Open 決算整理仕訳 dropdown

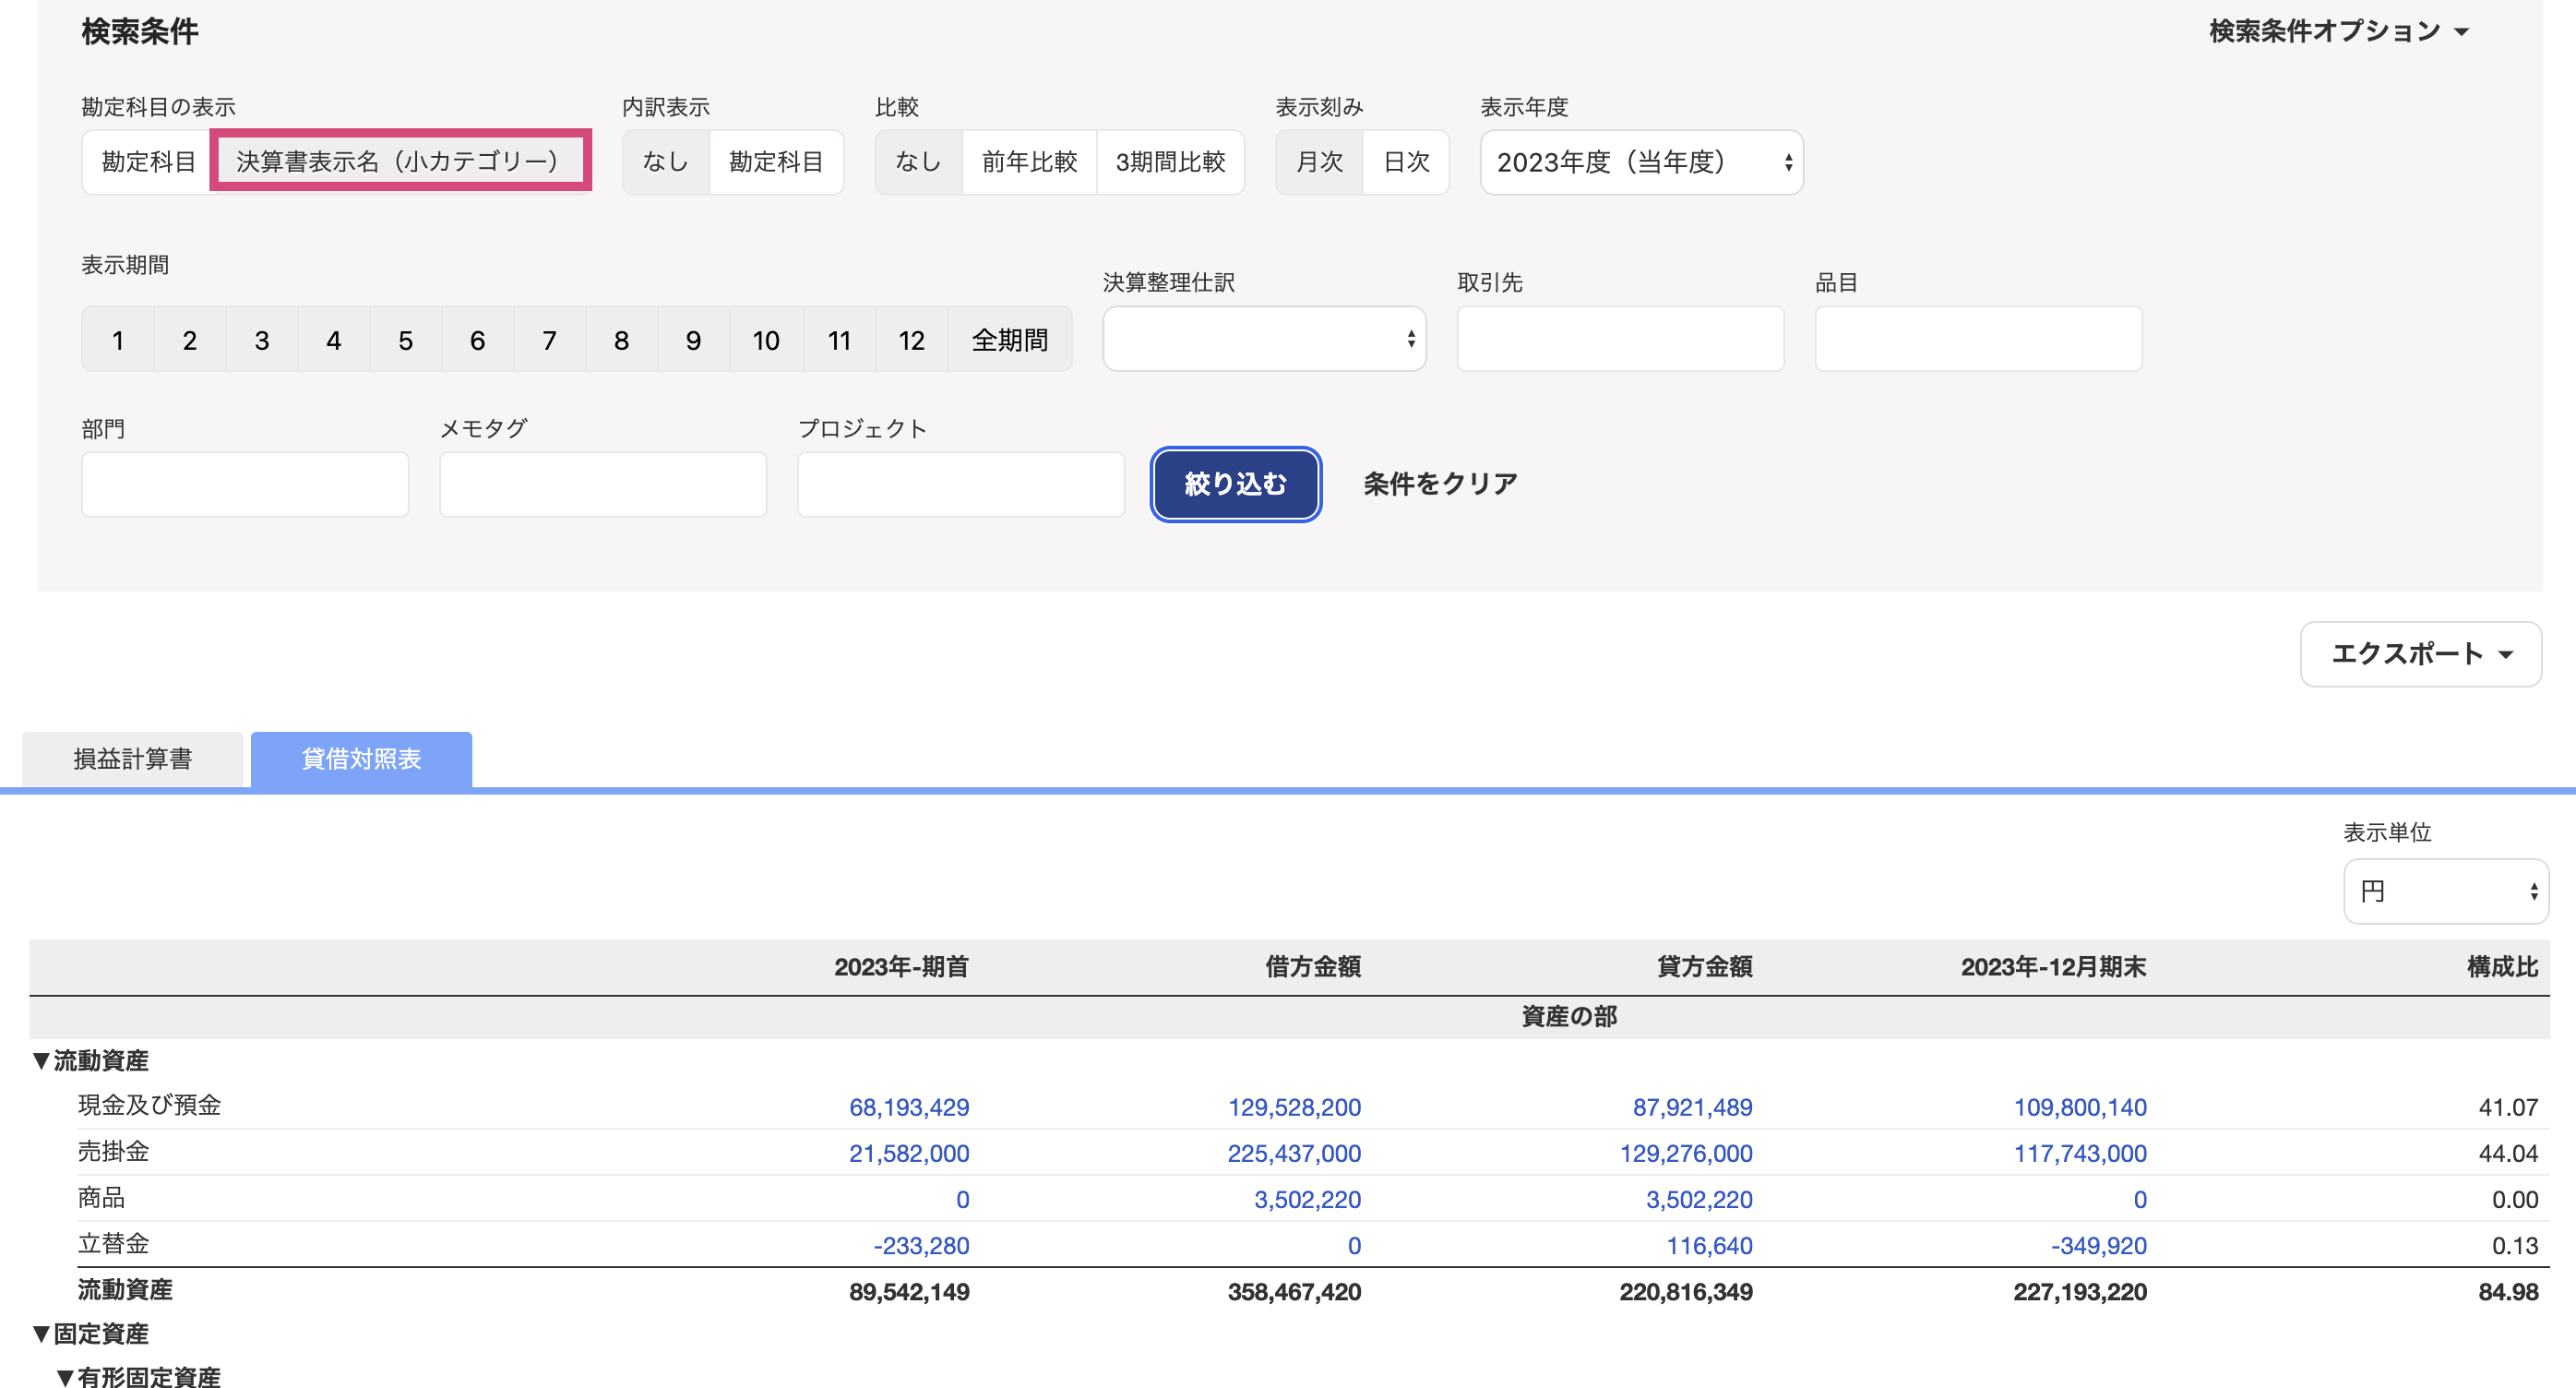1264,339
